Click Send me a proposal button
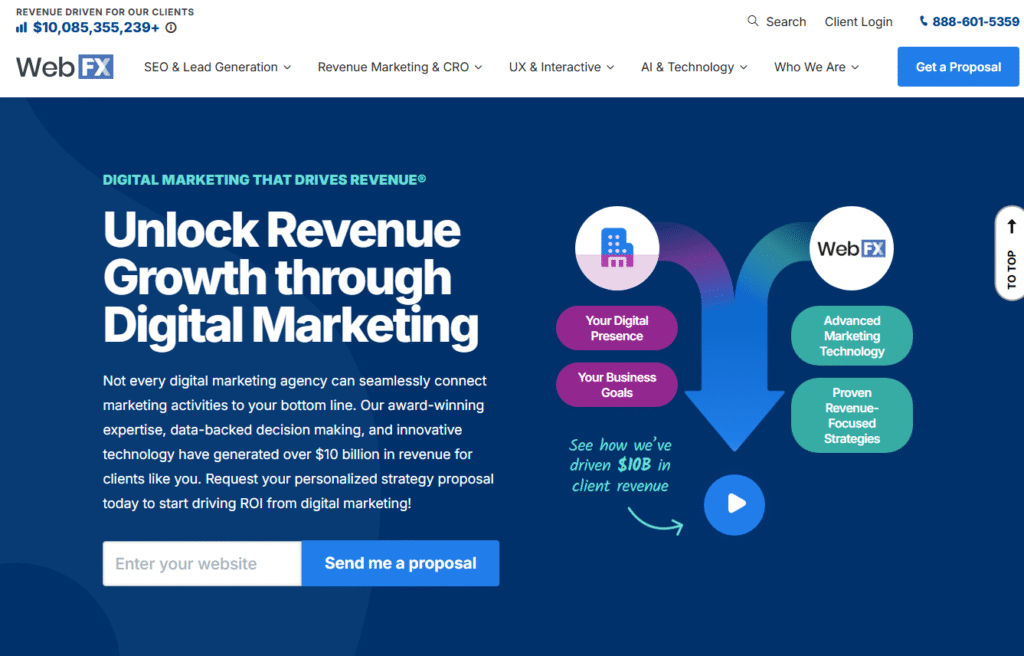Screen dimensions: 1024x656 [400, 563]
